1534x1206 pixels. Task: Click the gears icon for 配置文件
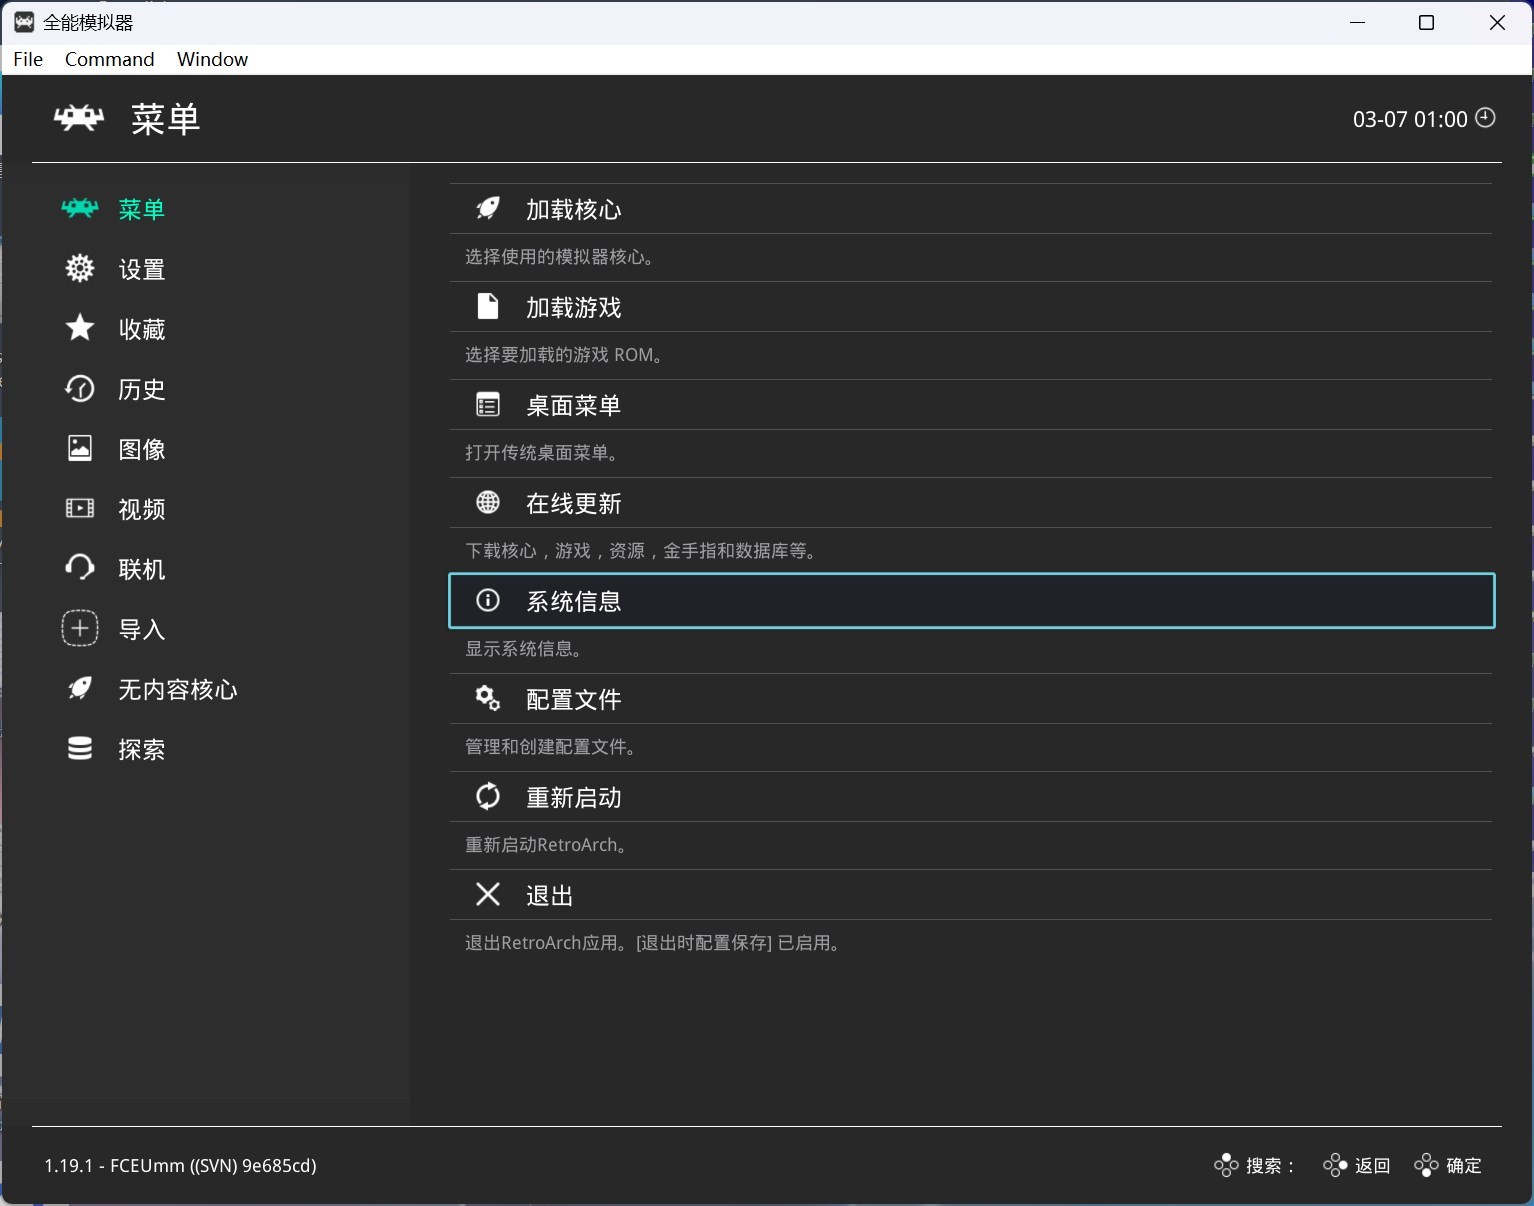pos(488,698)
